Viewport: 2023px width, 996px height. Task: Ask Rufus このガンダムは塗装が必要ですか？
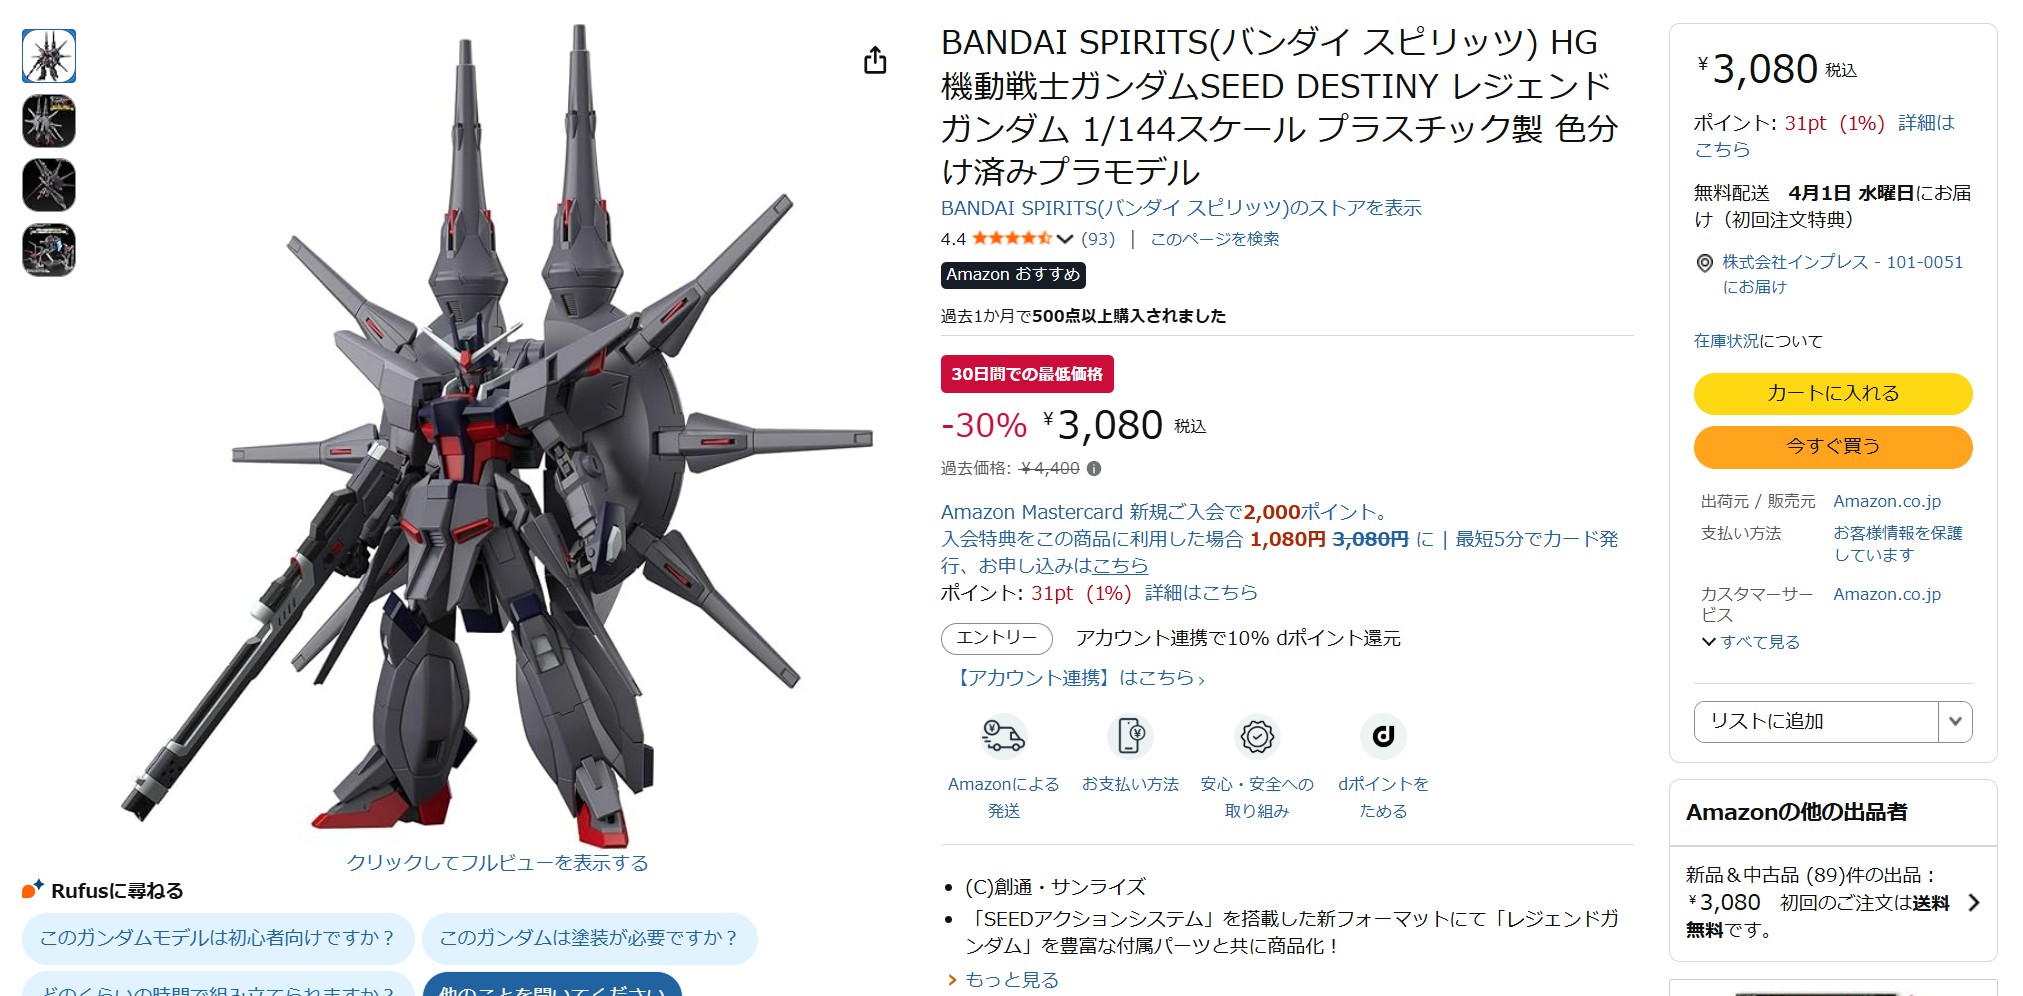click(x=589, y=938)
